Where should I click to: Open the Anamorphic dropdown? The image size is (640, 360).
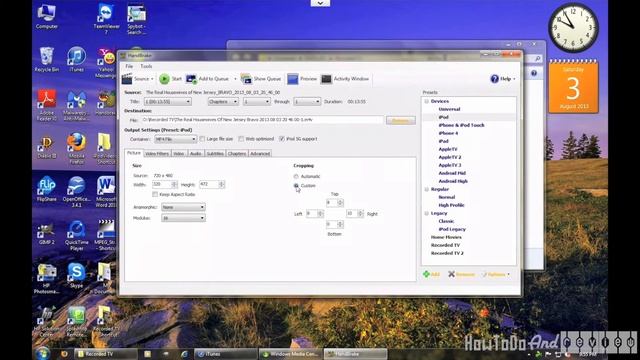tap(183, 207)
